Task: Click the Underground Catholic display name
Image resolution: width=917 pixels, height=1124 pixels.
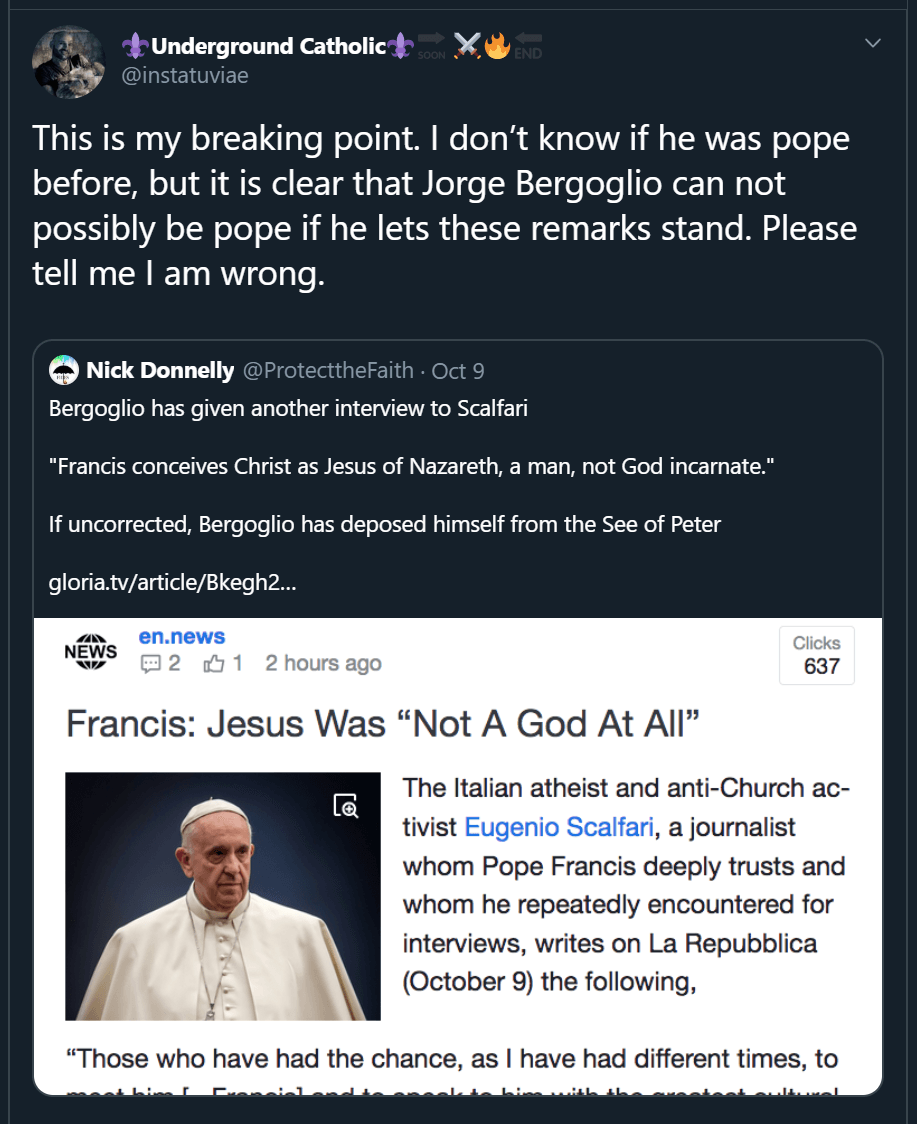Action: (x=268, y=46)
